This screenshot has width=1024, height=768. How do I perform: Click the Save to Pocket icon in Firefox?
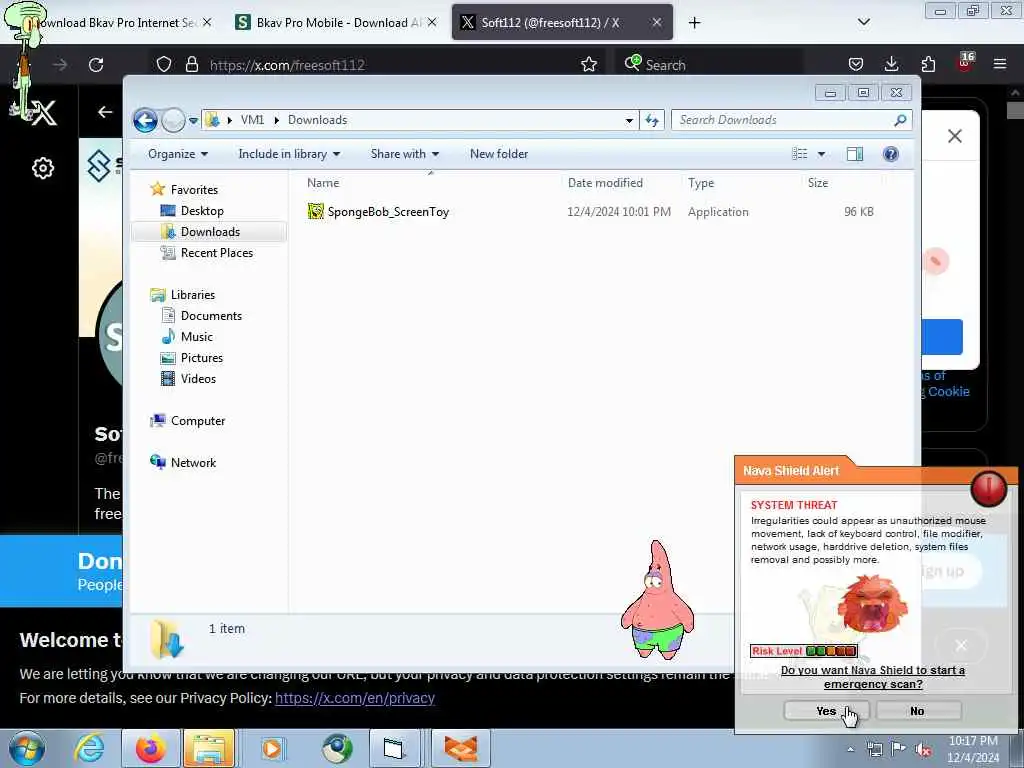(x=856, y=64)
